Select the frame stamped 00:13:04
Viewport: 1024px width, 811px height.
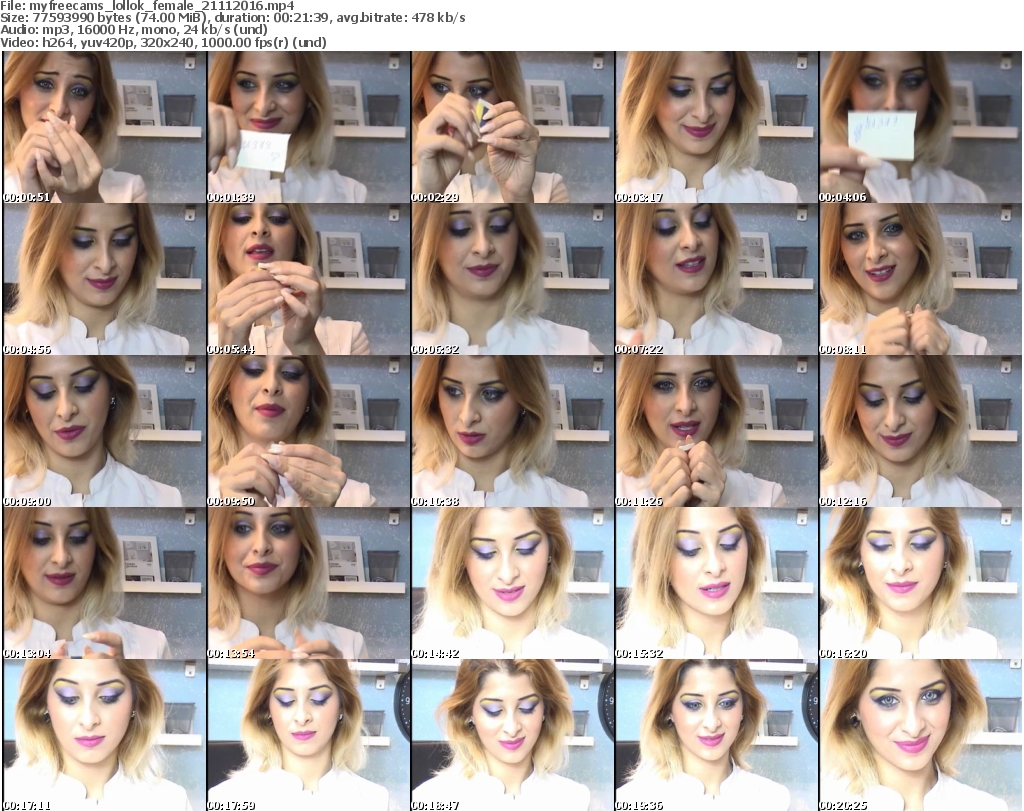click(104, 583)
